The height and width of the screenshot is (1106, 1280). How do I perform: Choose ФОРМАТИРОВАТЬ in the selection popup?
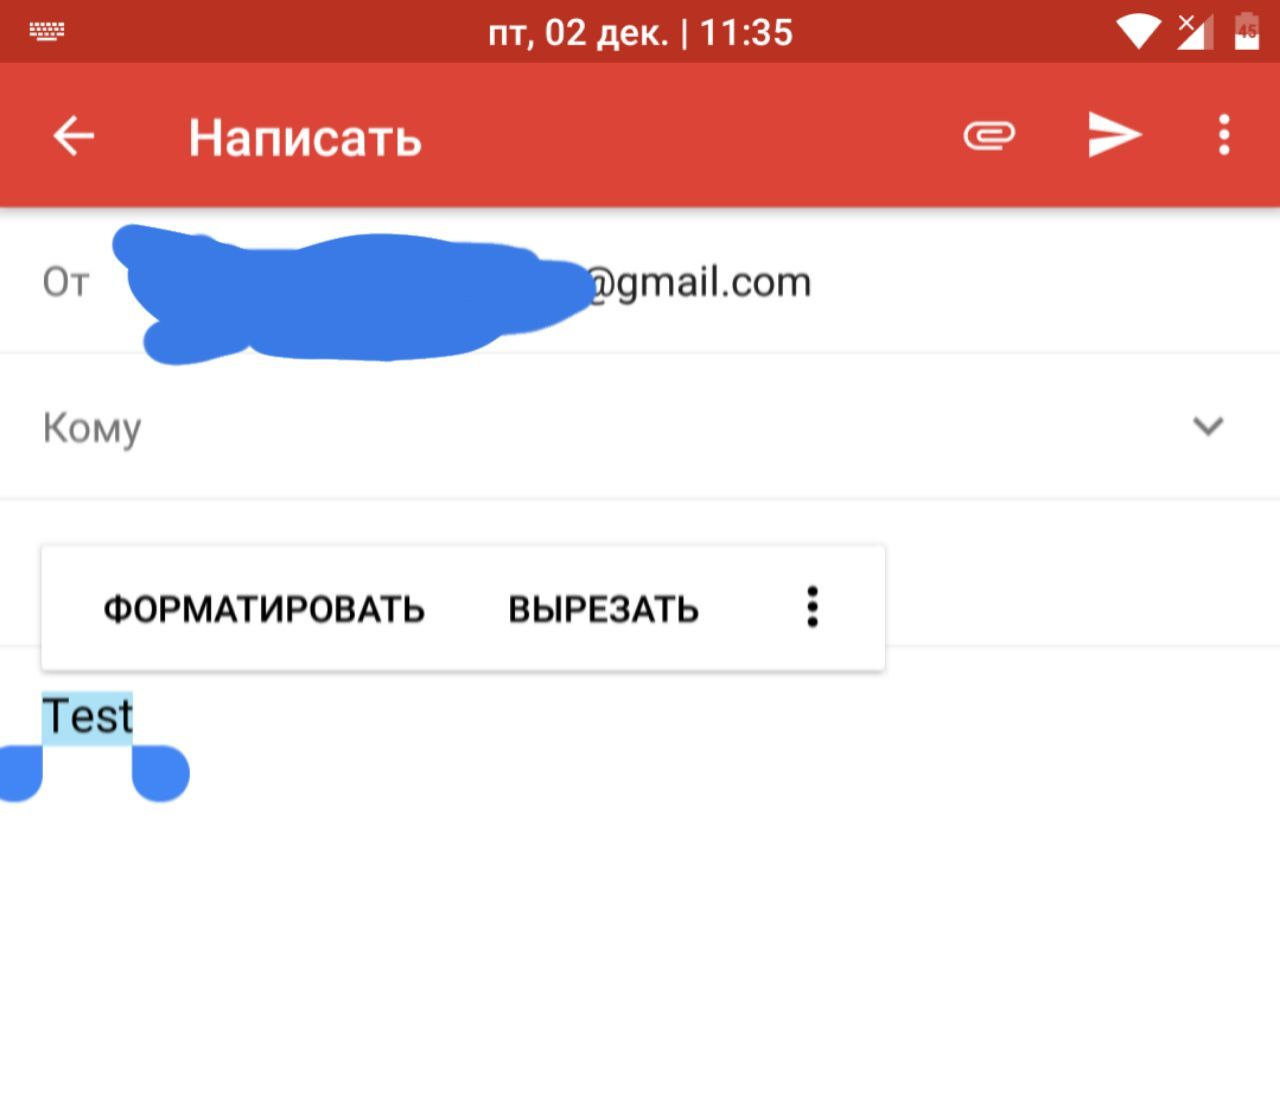(x=264, y=609)
